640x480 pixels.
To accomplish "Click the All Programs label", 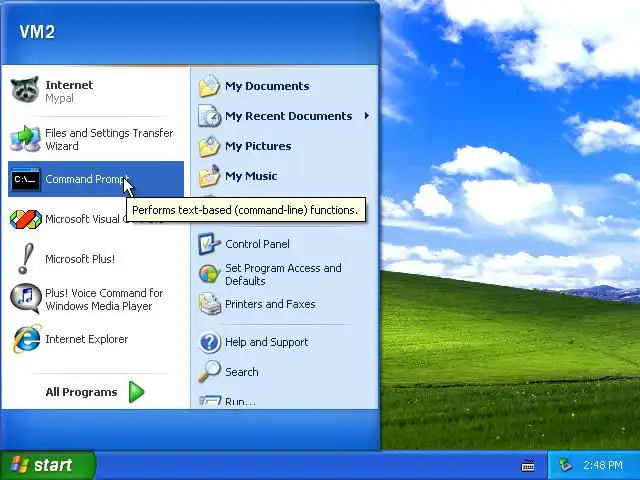I will click(81, 392).
